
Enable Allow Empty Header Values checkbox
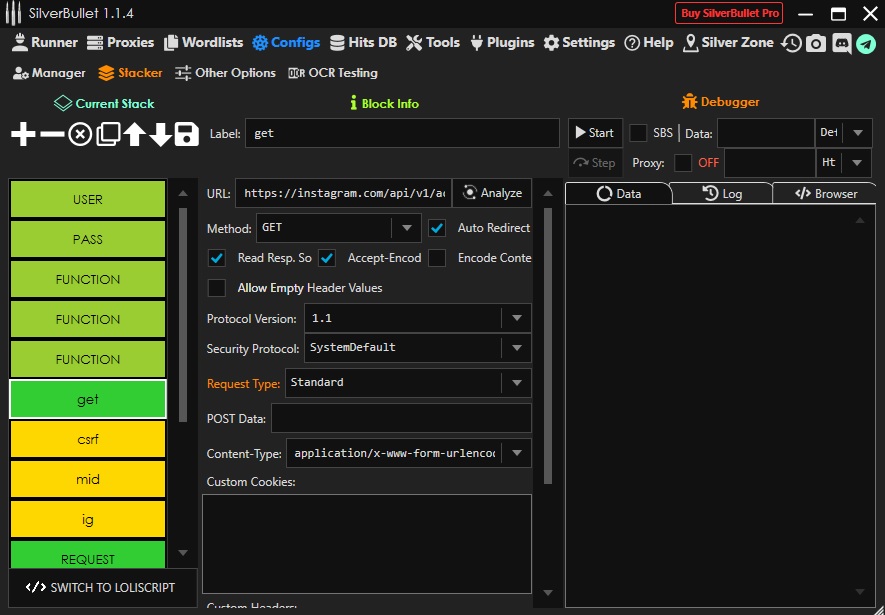coord(217,288)
